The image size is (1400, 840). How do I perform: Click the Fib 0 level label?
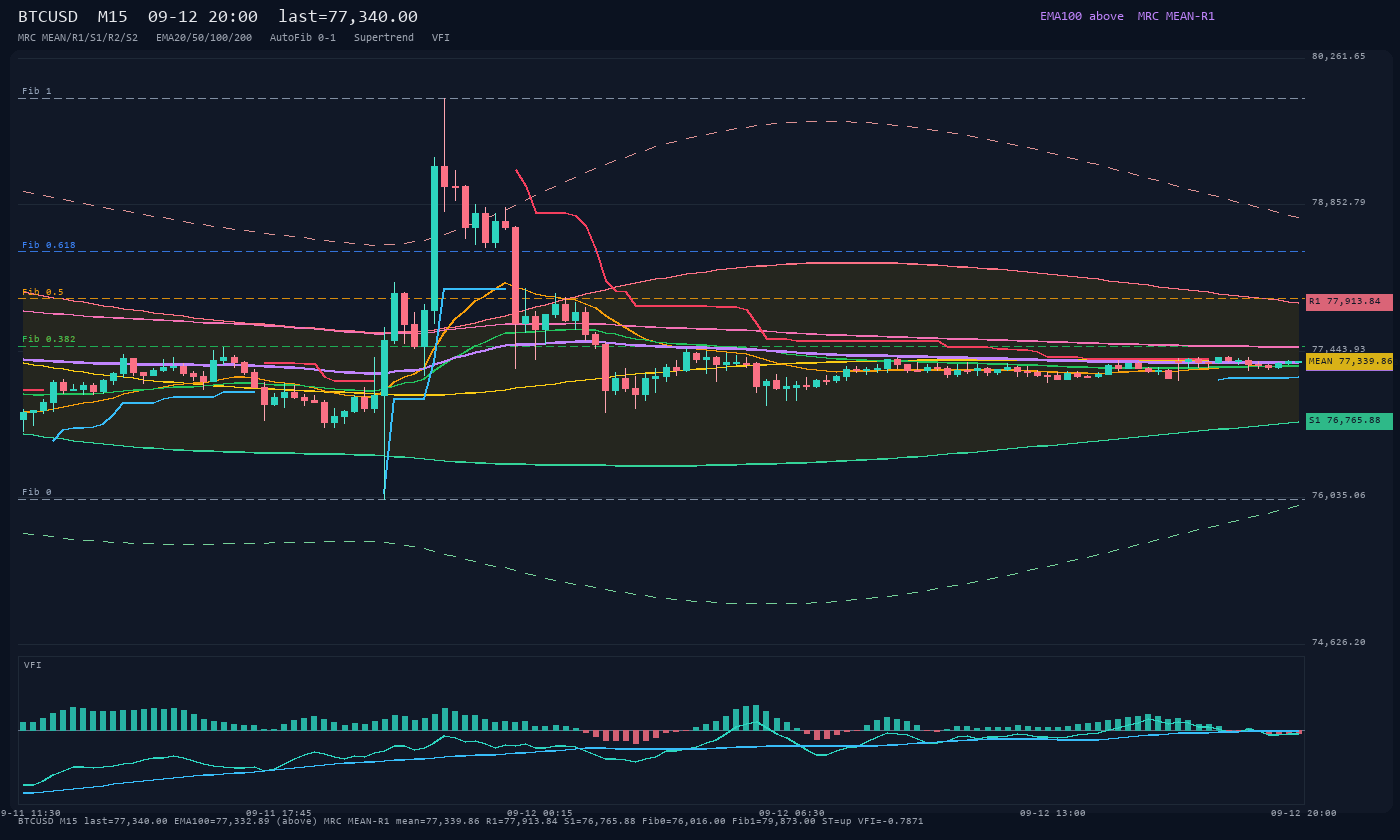point(37,493)
